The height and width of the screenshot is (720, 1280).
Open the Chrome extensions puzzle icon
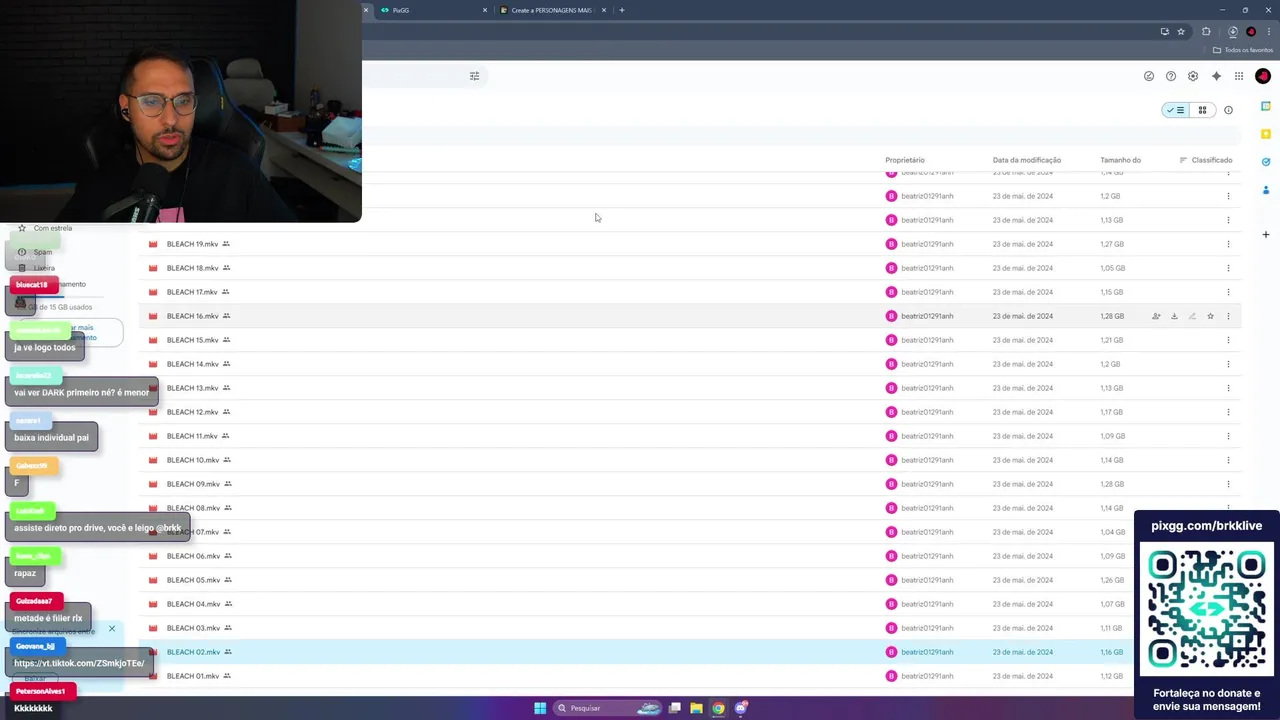click(1206, 32)
